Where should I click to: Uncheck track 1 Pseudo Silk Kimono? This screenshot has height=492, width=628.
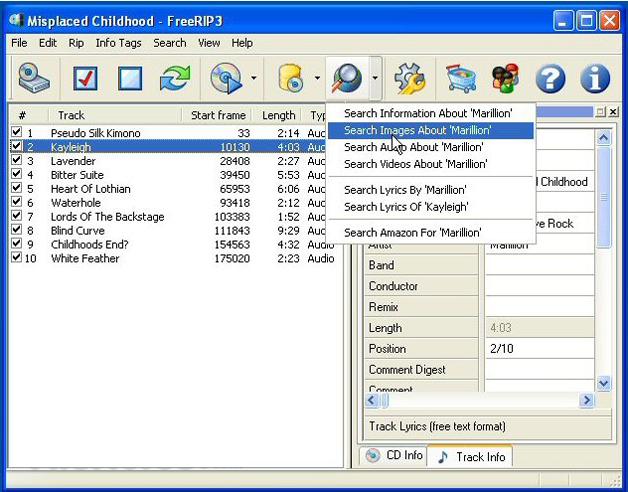pos(16,131)
